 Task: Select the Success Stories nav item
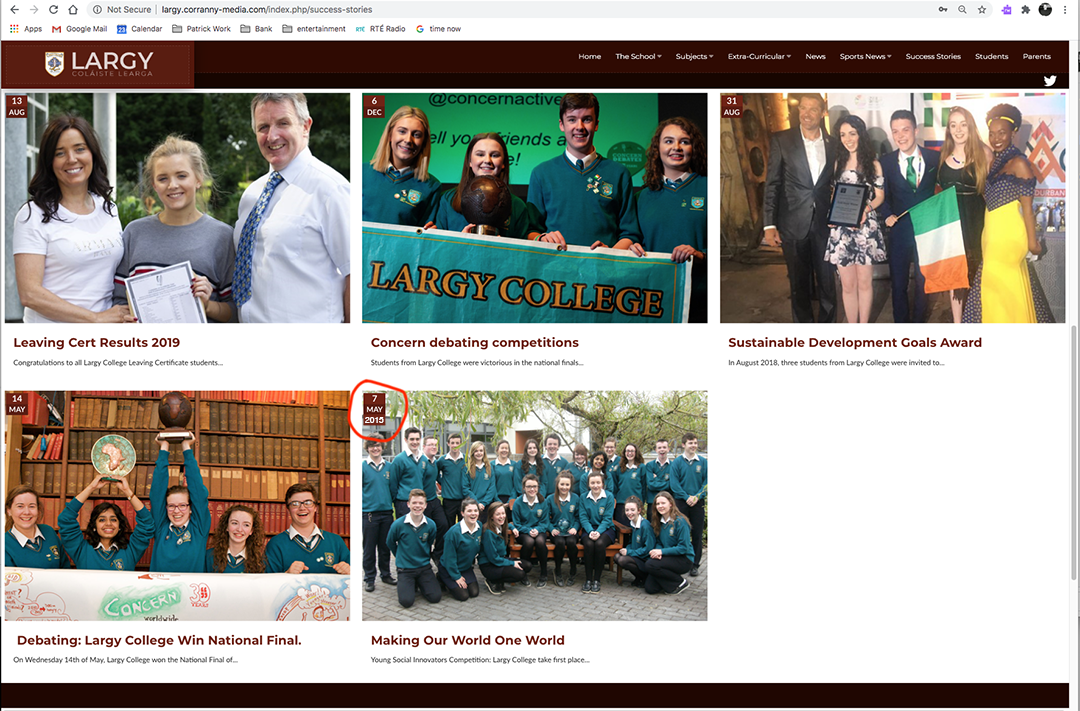(x=933, y=57)
